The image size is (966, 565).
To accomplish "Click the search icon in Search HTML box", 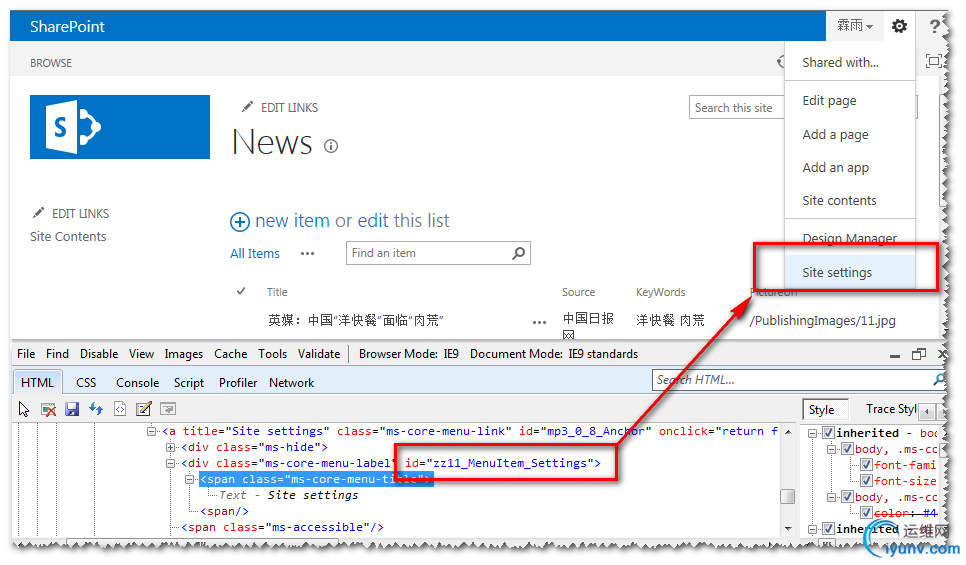I will coord(939,380).
